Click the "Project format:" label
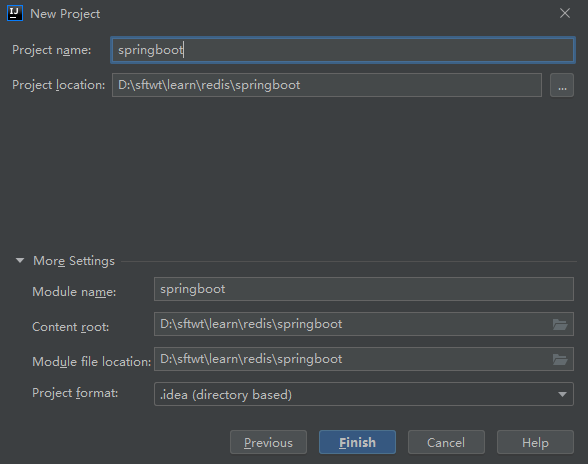This screenshot has height=464, width=588. (x=75, y=393)
